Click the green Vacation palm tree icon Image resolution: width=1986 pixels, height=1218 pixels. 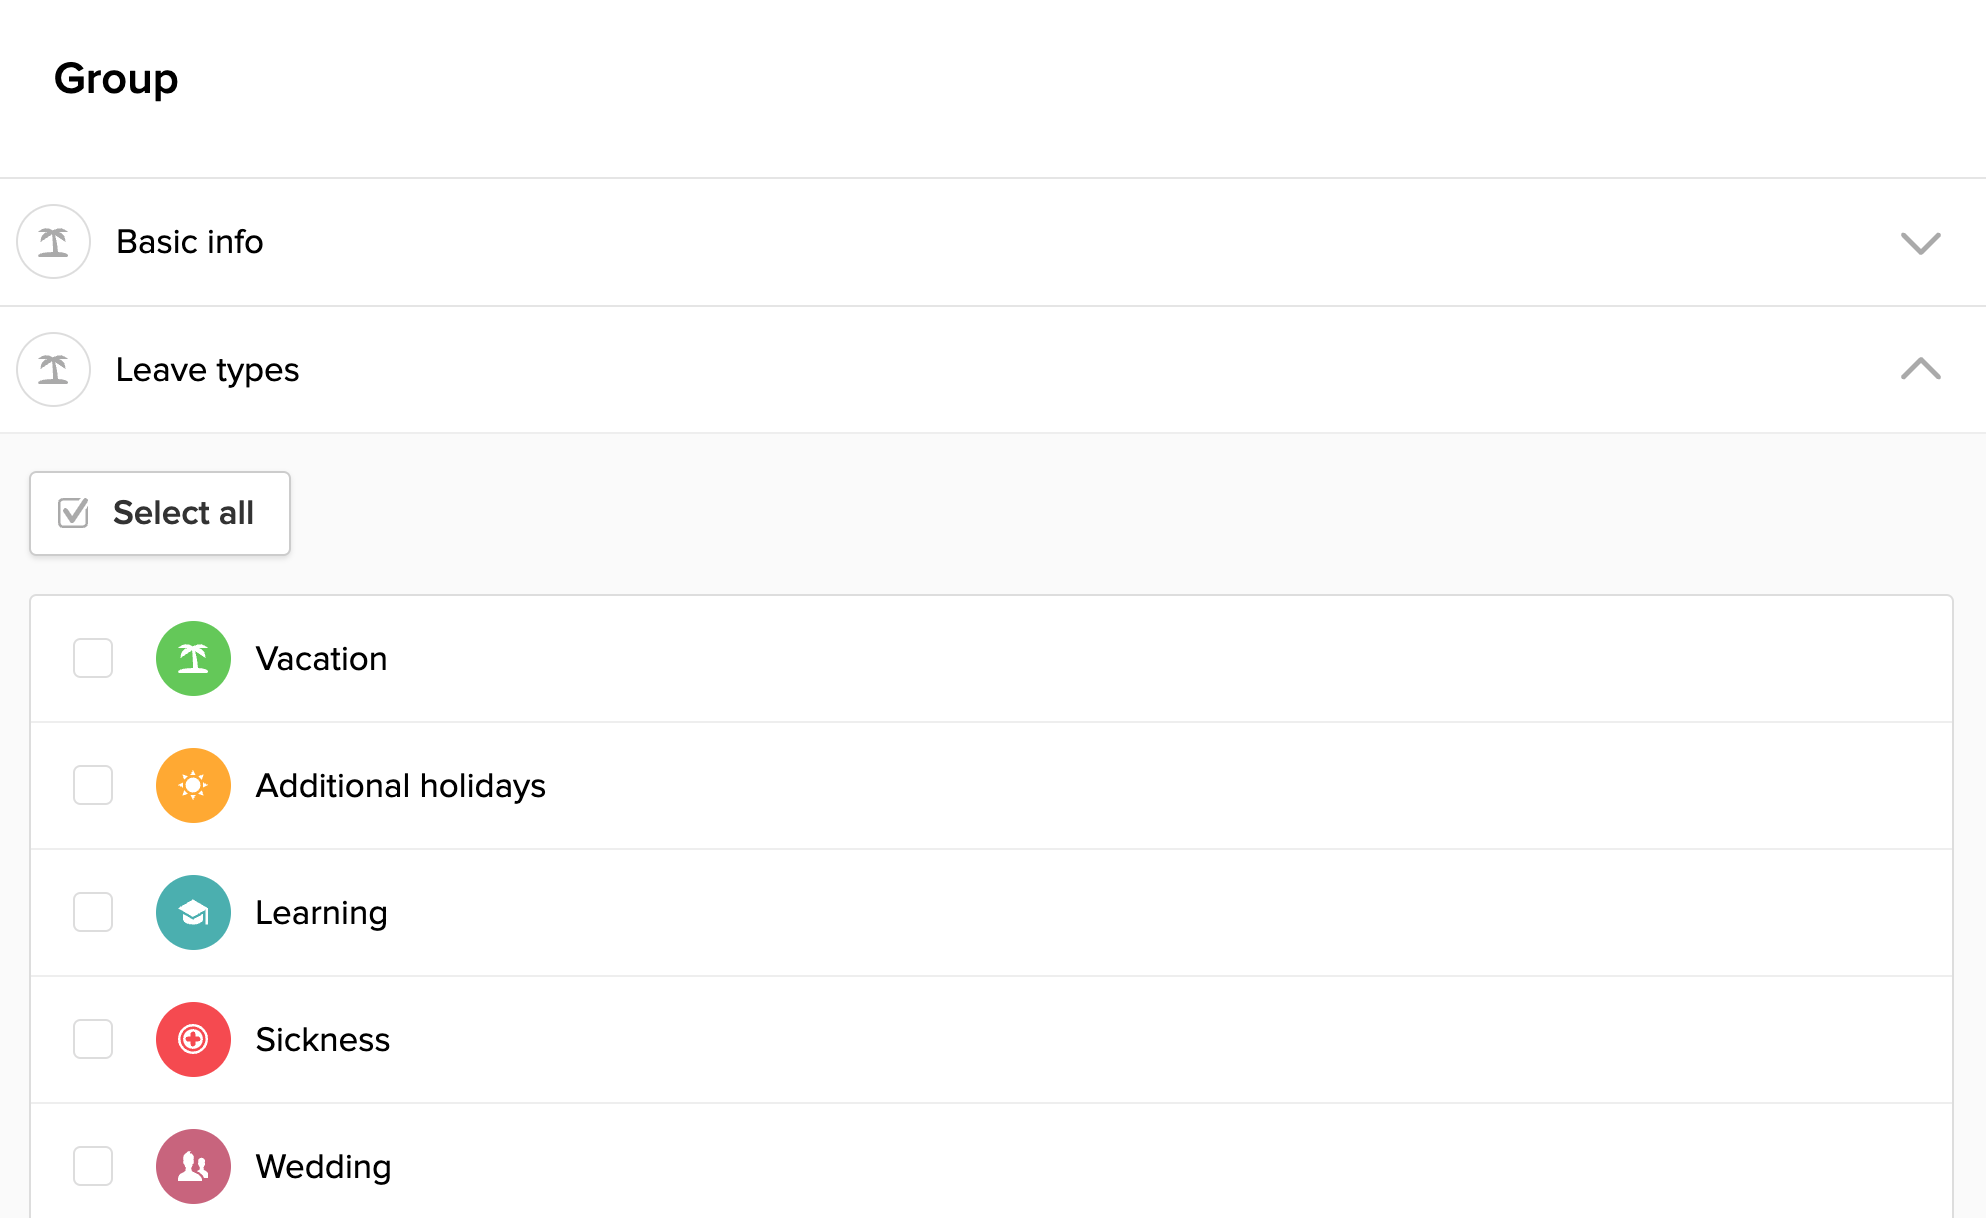pyautogui.click(x=193, y=658)
